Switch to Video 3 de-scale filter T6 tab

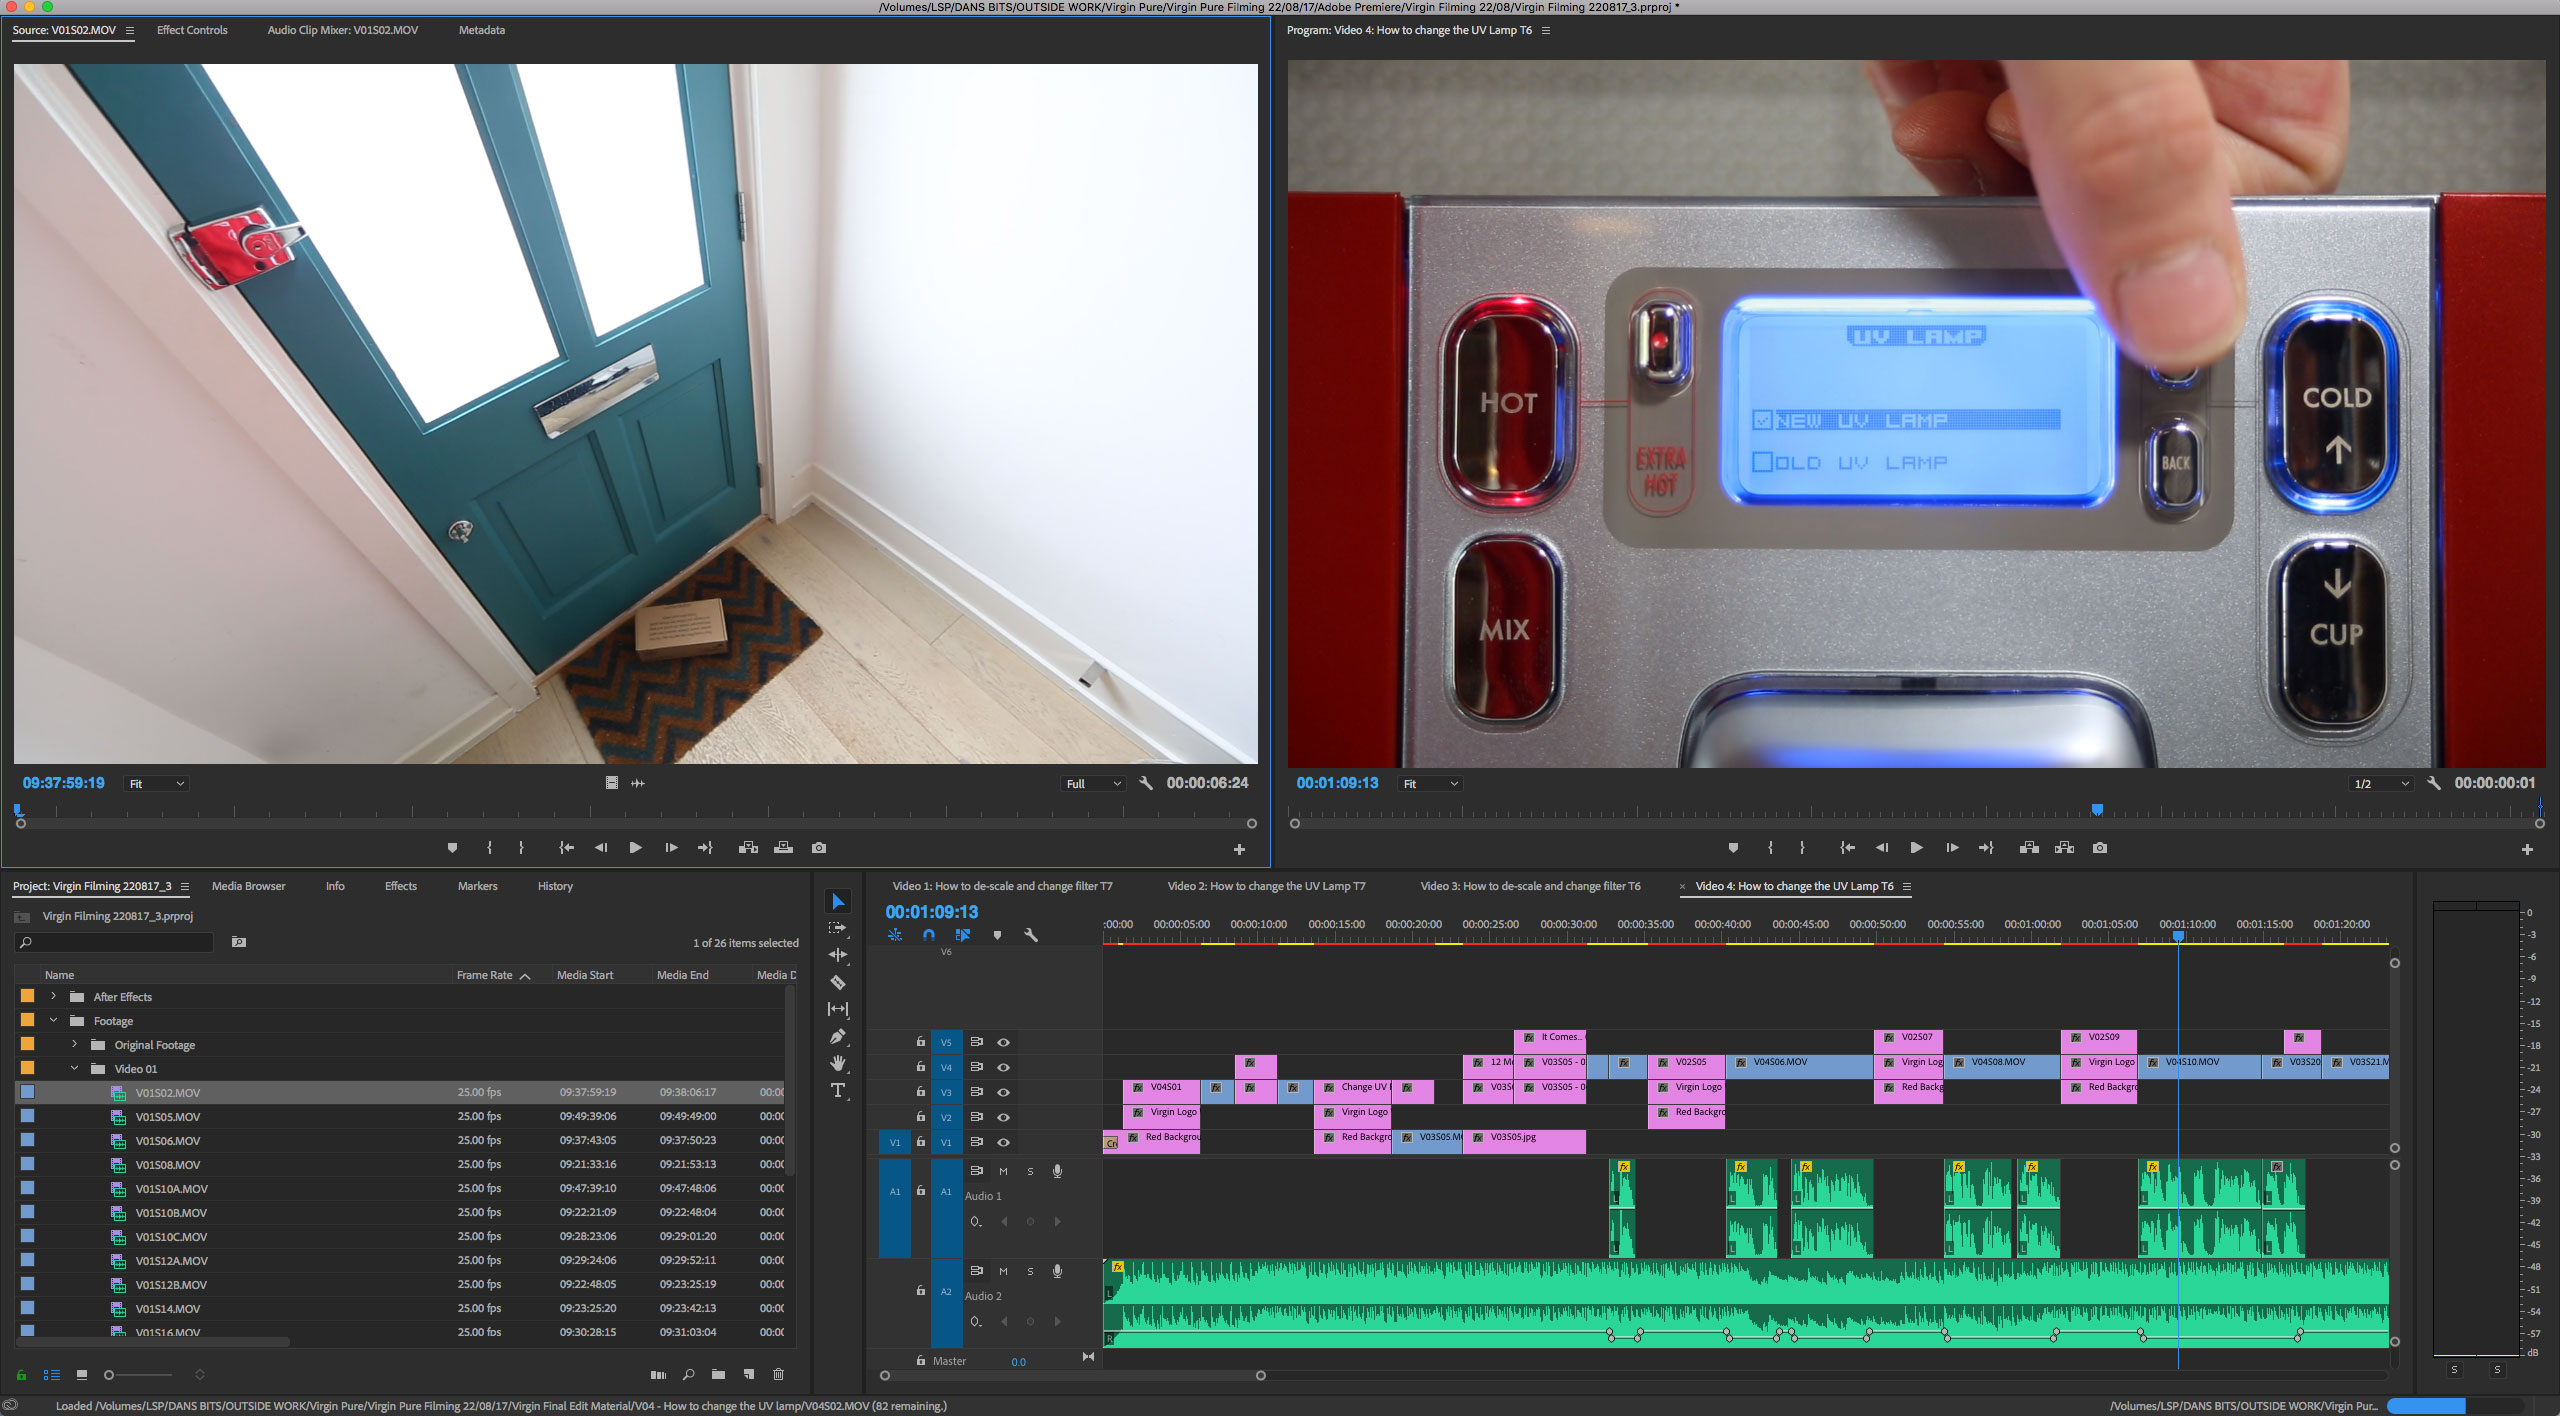[x=1530, y=886]
